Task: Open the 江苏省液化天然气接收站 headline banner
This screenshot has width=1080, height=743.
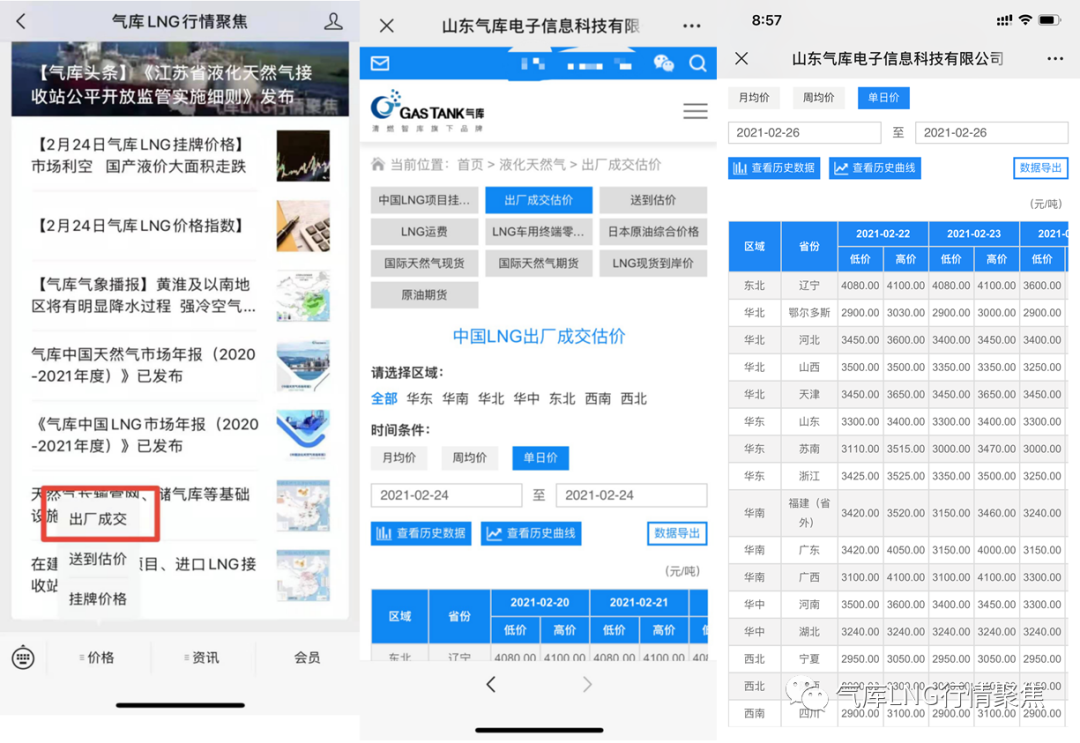Action: pos(180,79)
